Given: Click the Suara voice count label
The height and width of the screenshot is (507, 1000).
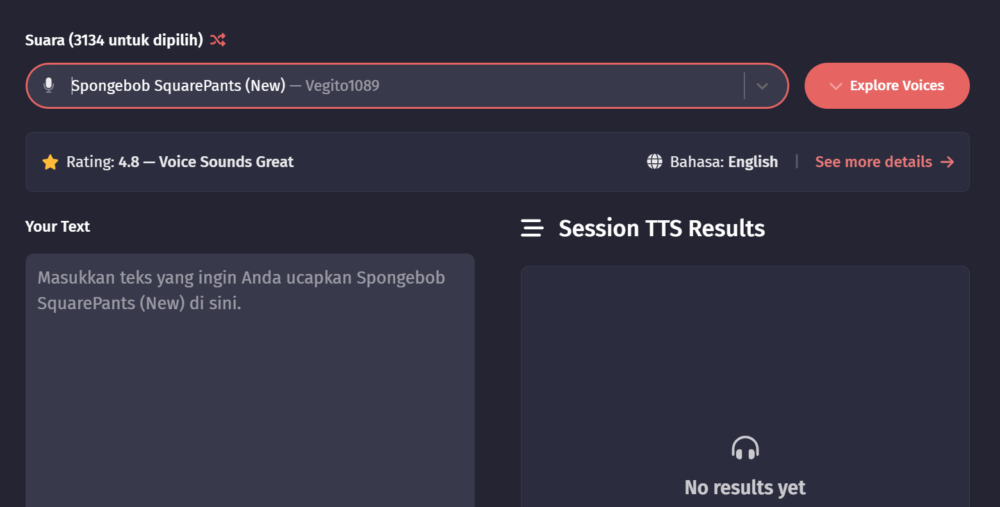Looking at the screenshot, I should pos(114,40).
